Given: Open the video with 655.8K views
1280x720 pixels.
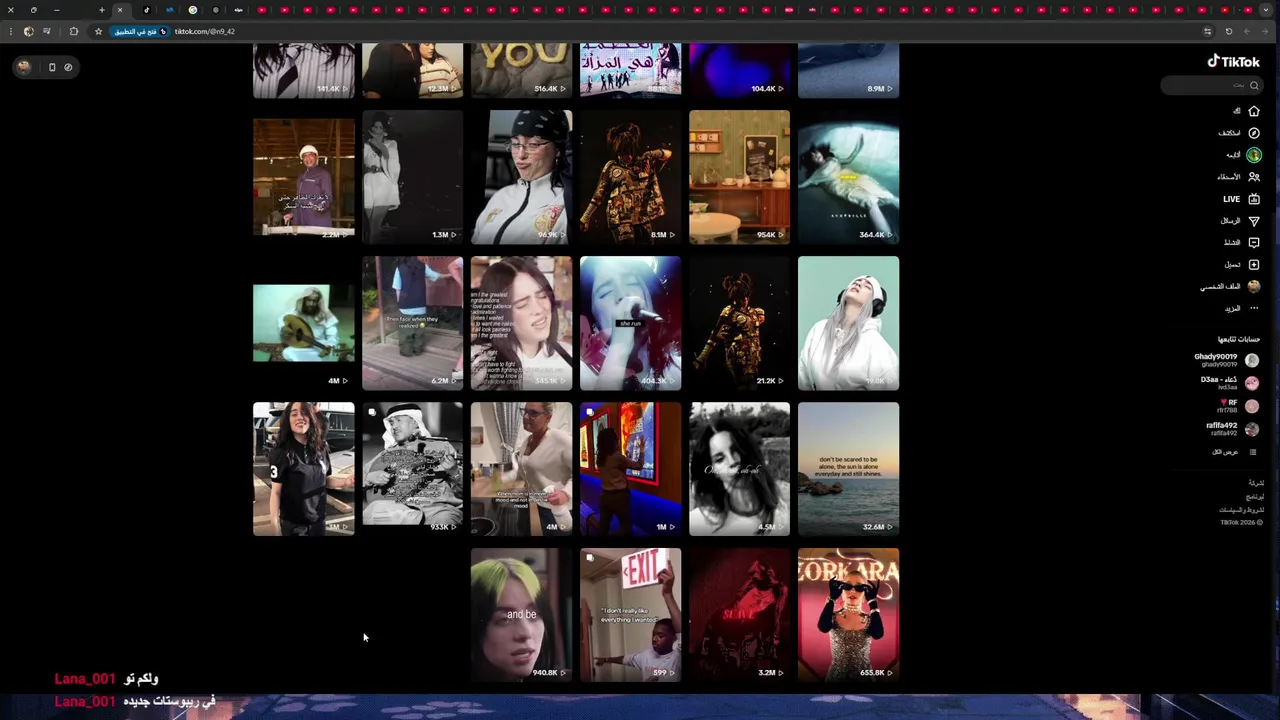Looking at the screenshot, I should 848,615.
